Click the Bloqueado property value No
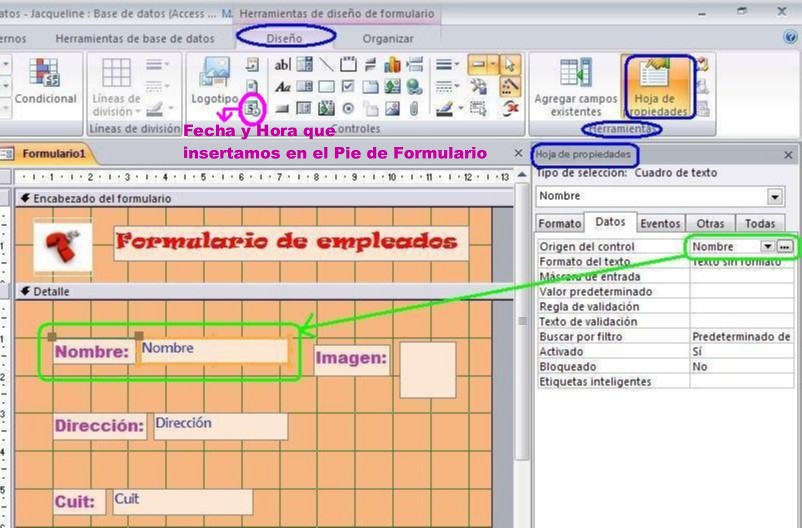Viewport: 802px width, 528px height. 742,366
